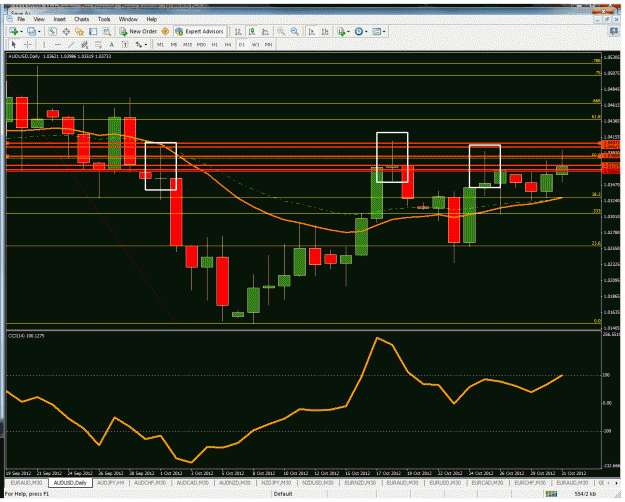
Task: Open the Insert menu
Action: pyautogui.click(x=59, y=19)
